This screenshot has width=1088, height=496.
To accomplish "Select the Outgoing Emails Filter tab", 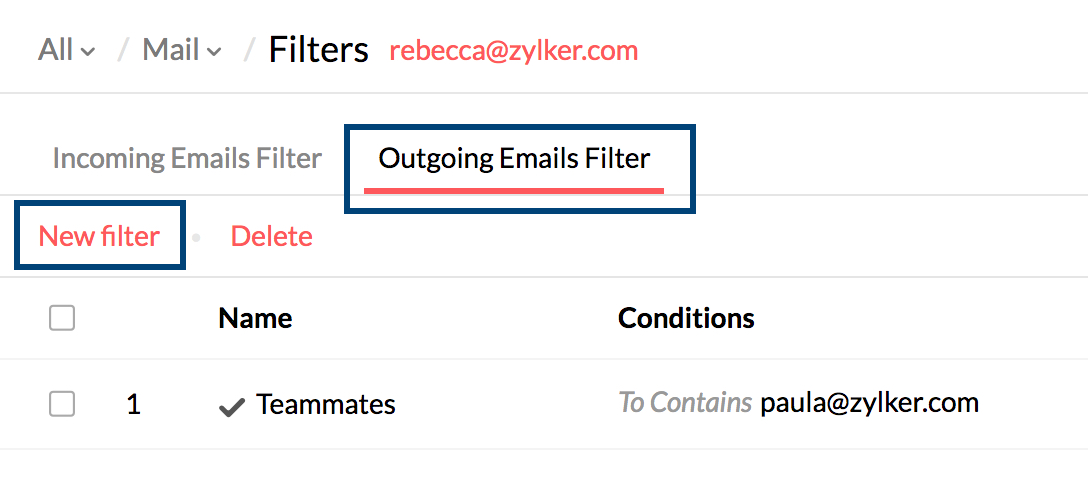I will (x=514, y=158).
